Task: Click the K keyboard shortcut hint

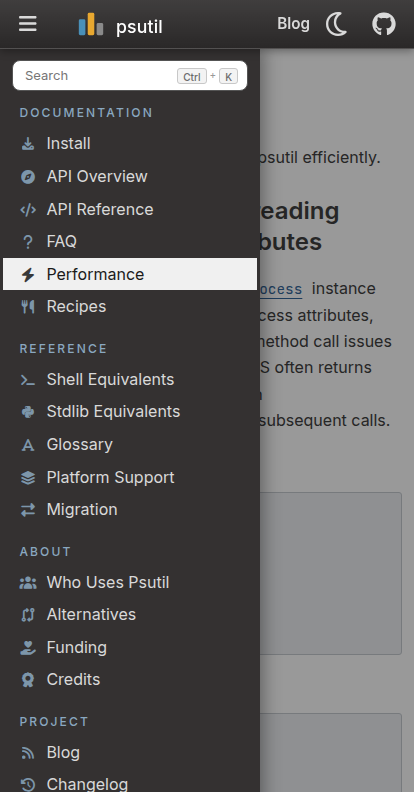Action: (228, 76)
